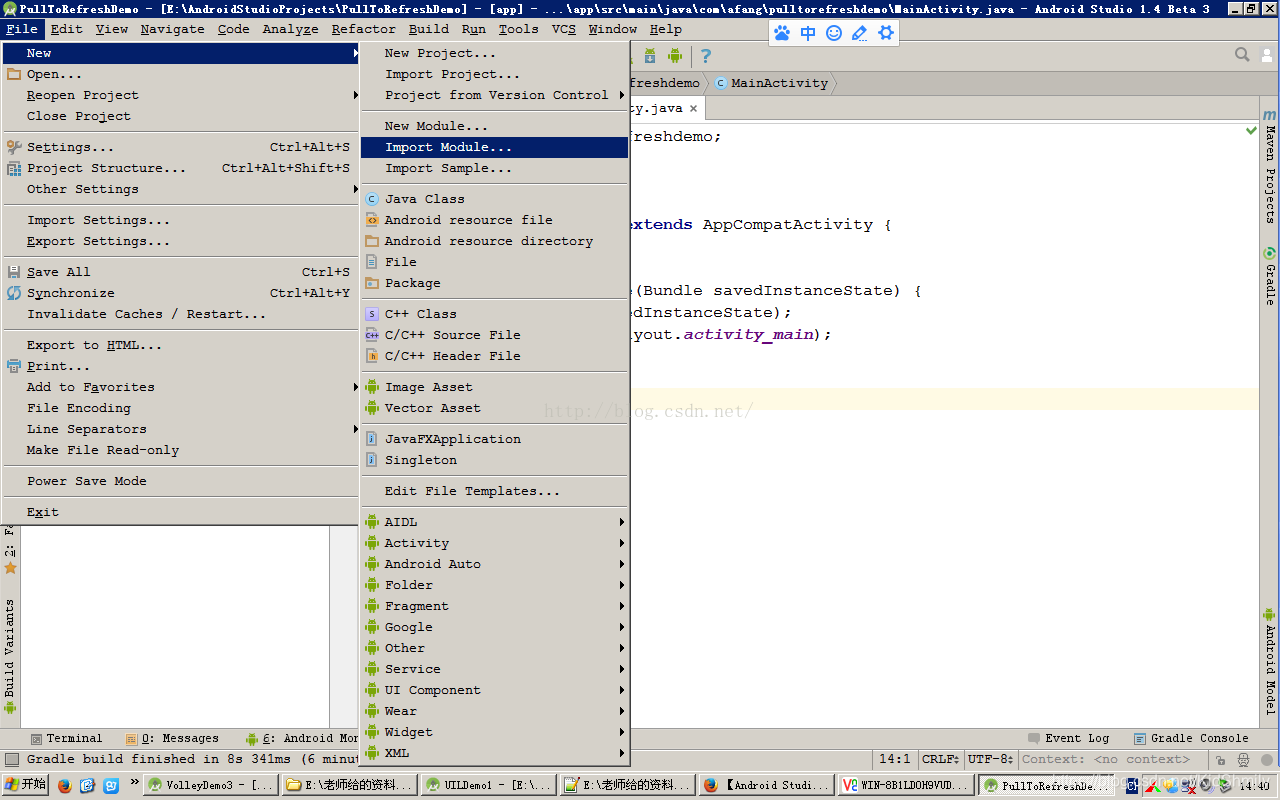Click CRLF line separator in status bar

[940, 759]
